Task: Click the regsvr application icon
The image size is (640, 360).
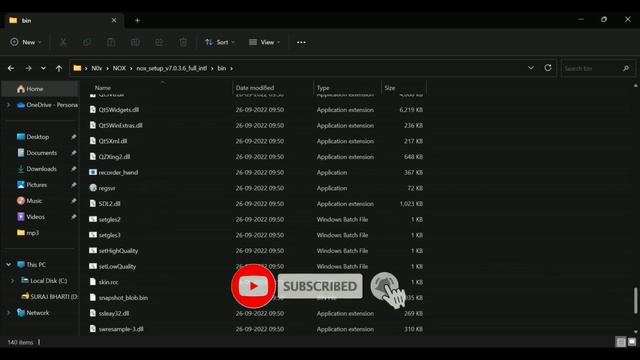Action: point(93,188)
